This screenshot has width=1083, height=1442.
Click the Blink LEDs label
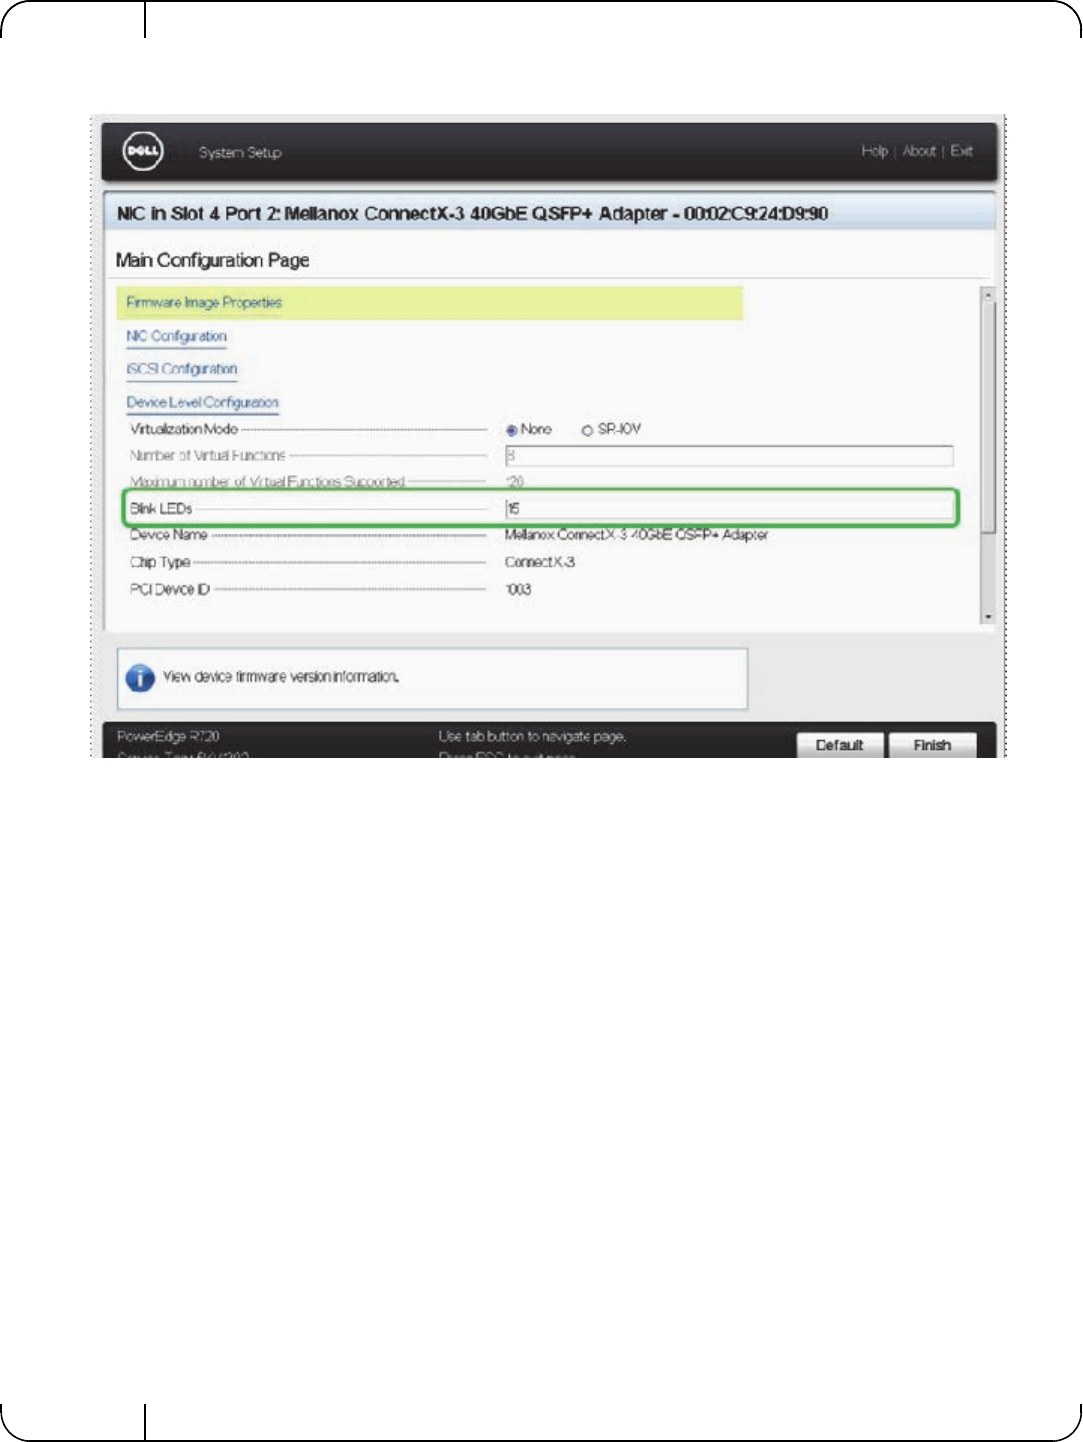click(x=161, y=509)
